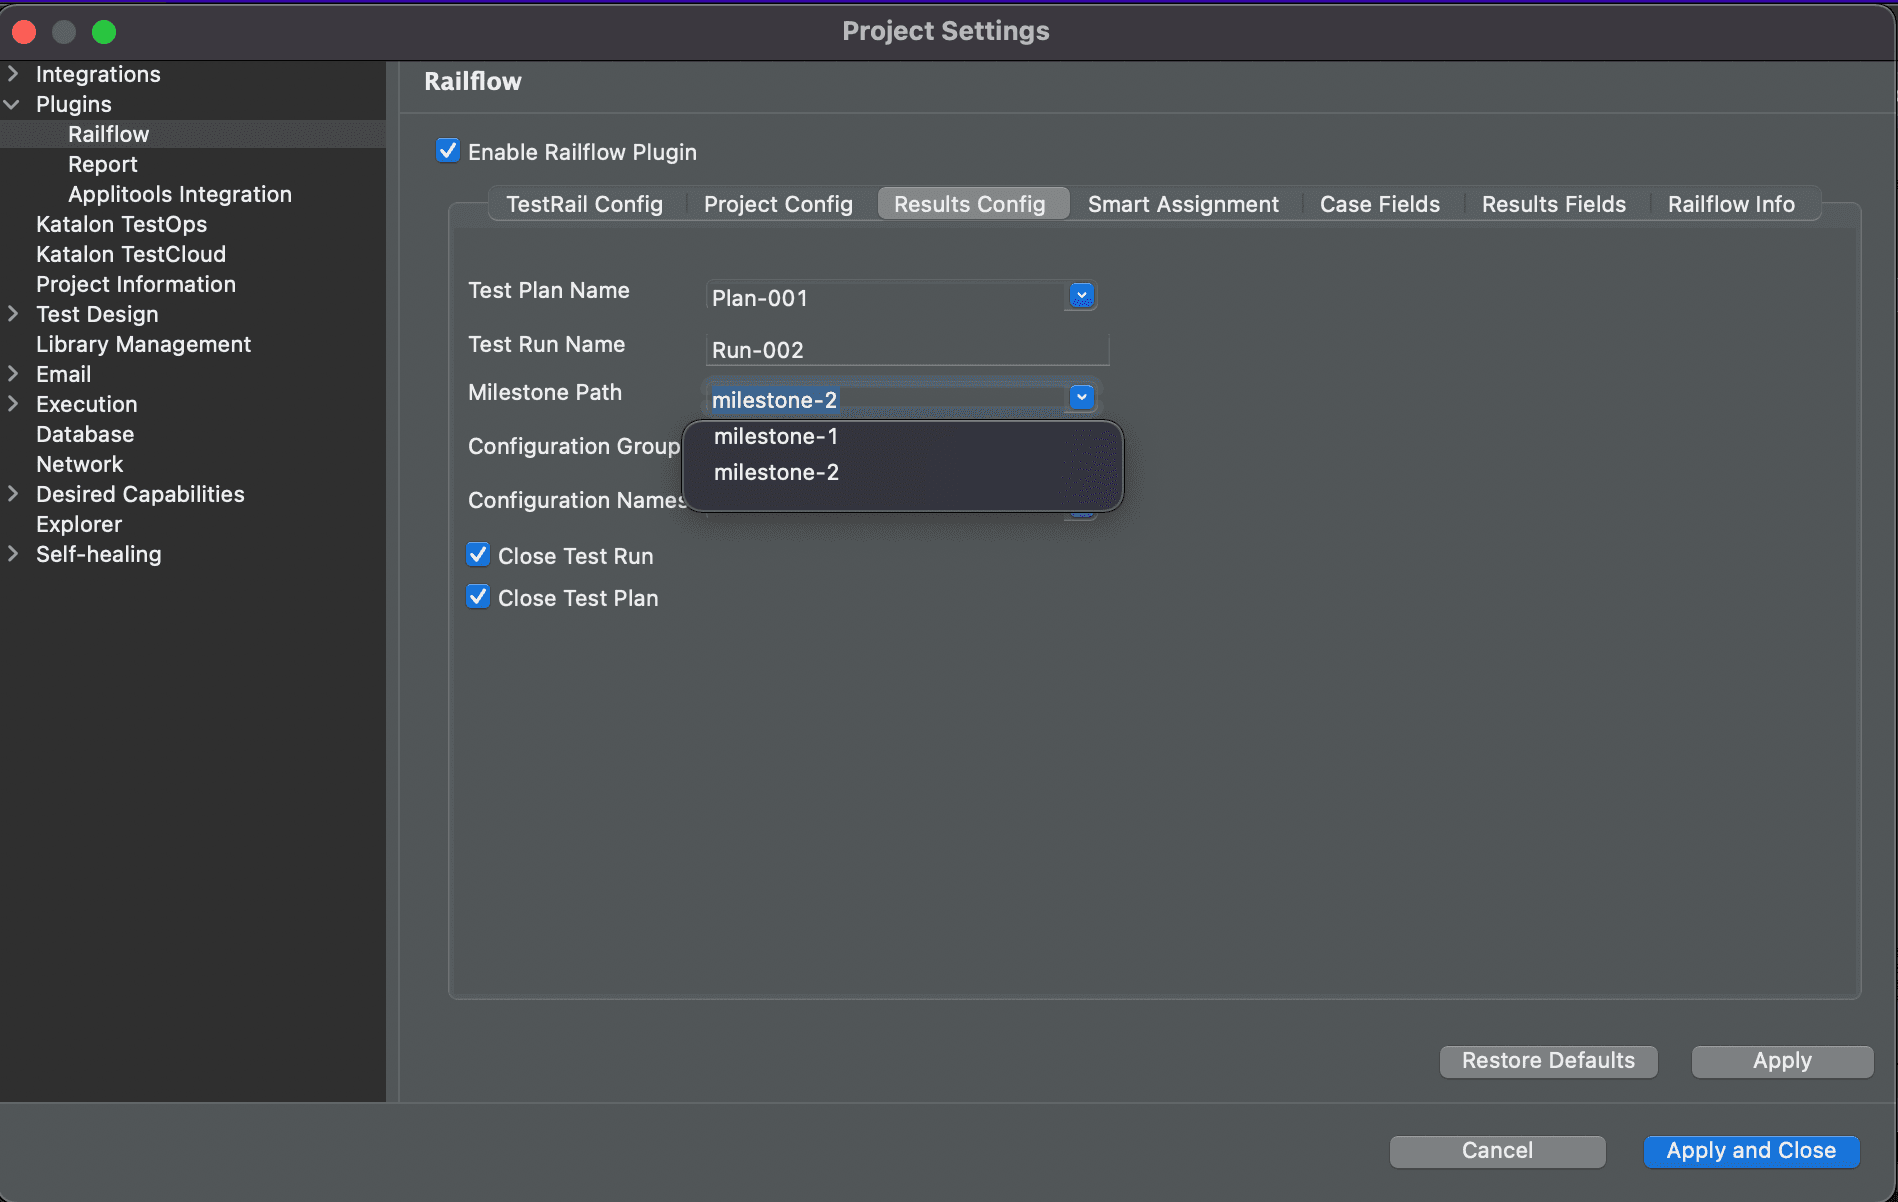Open the Test Plan Name dropdown arrow
1898x1202 pixels.
click(1081, 296)
